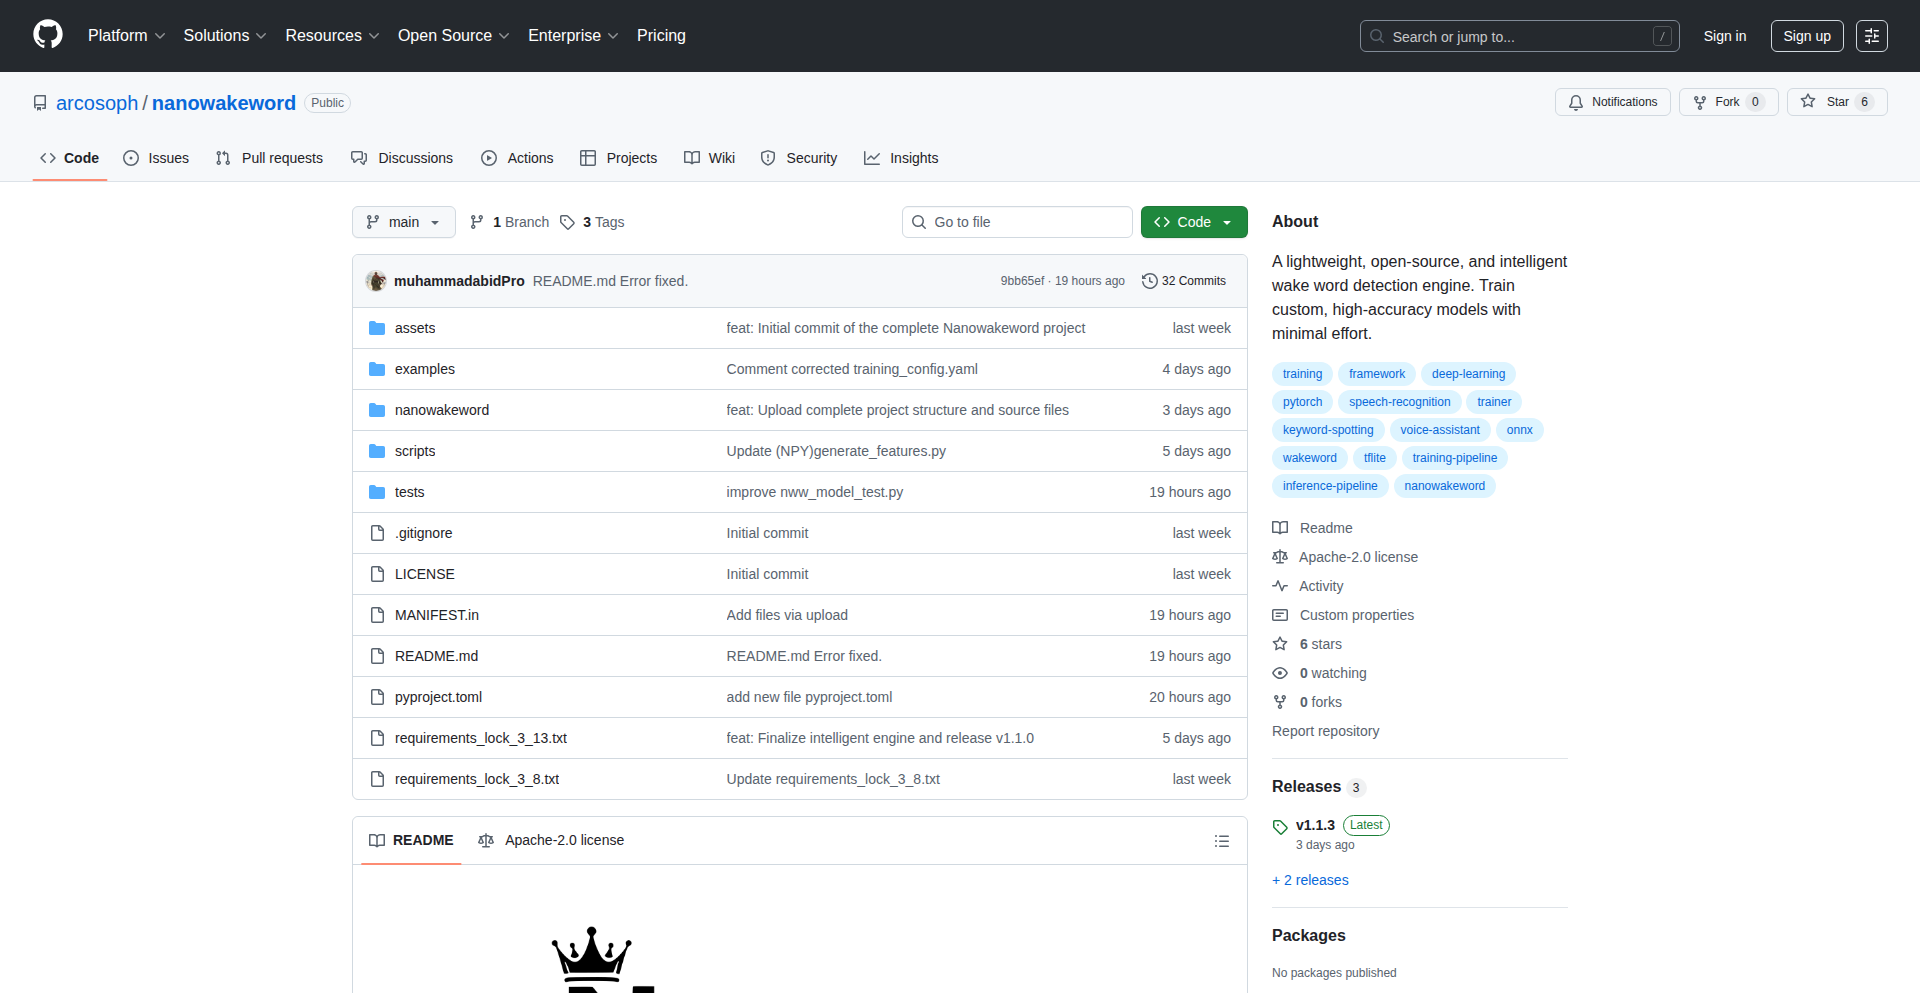Click the Notifications bell button

tap(1612, 102)
